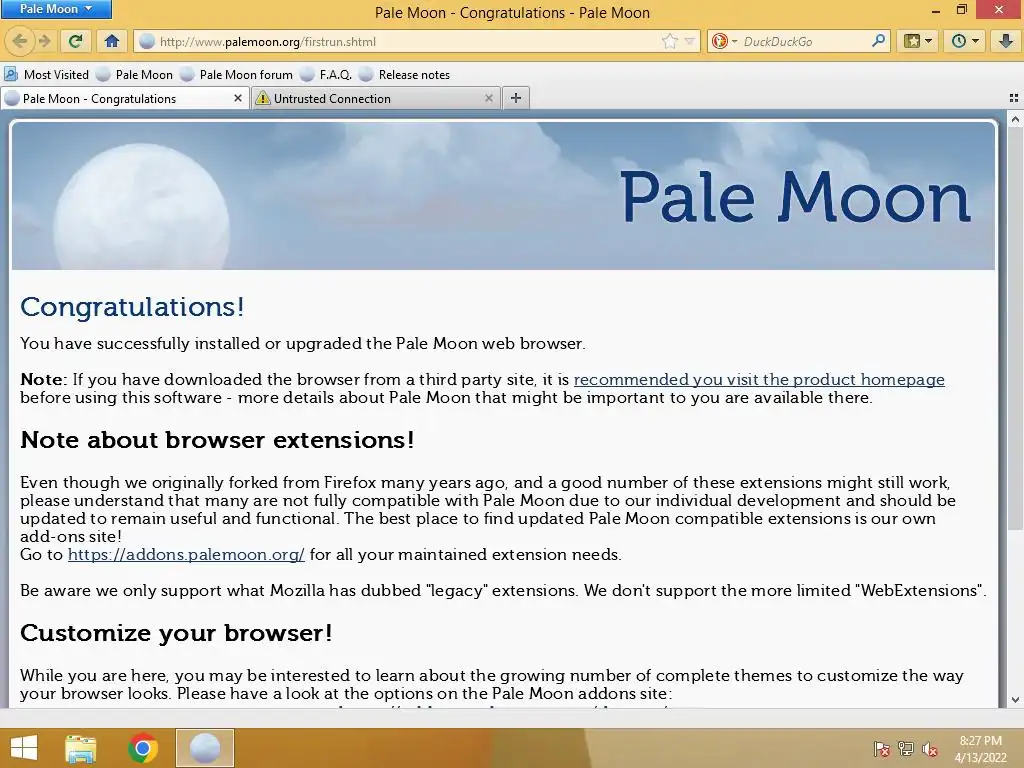The width and height of the screenshot is (1024, 768).
Task: Restore down the Pale Moon window
Action: coord(962,10)
